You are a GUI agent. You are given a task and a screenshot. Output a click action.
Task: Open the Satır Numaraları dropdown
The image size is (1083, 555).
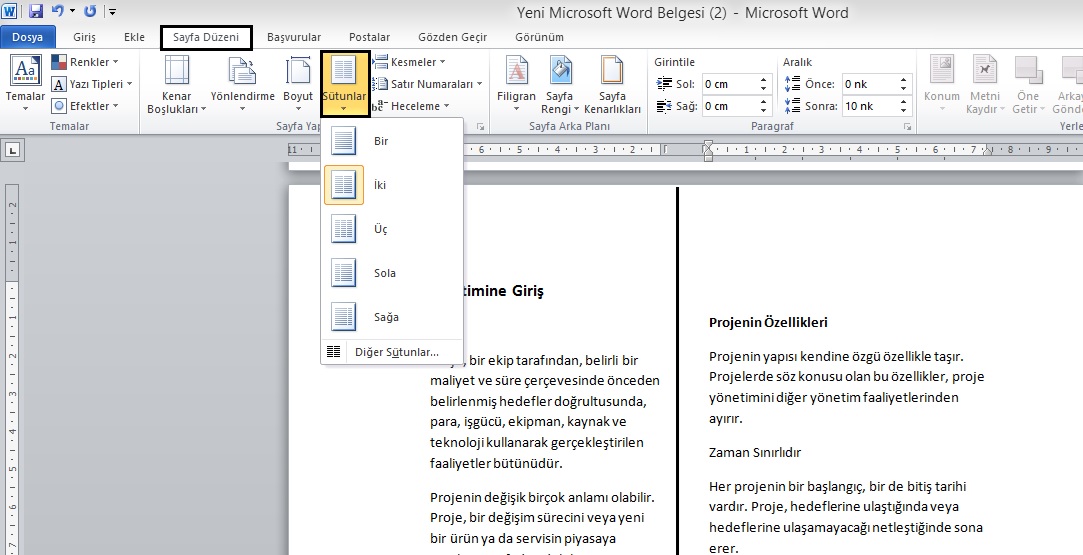tap(427, 84)
